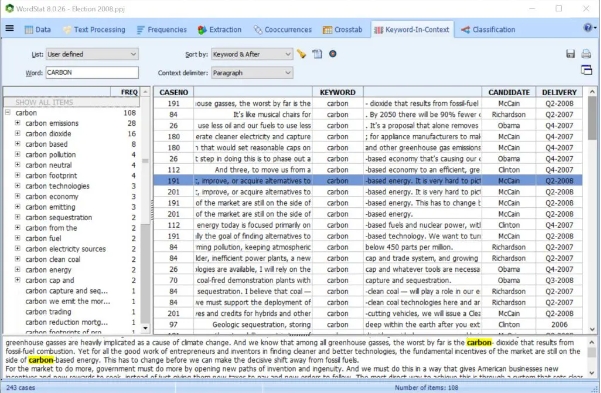Select row 'capture and sequestration.' by Obama
The width and height of the screenshot is (601, 393).
point(368,280)
